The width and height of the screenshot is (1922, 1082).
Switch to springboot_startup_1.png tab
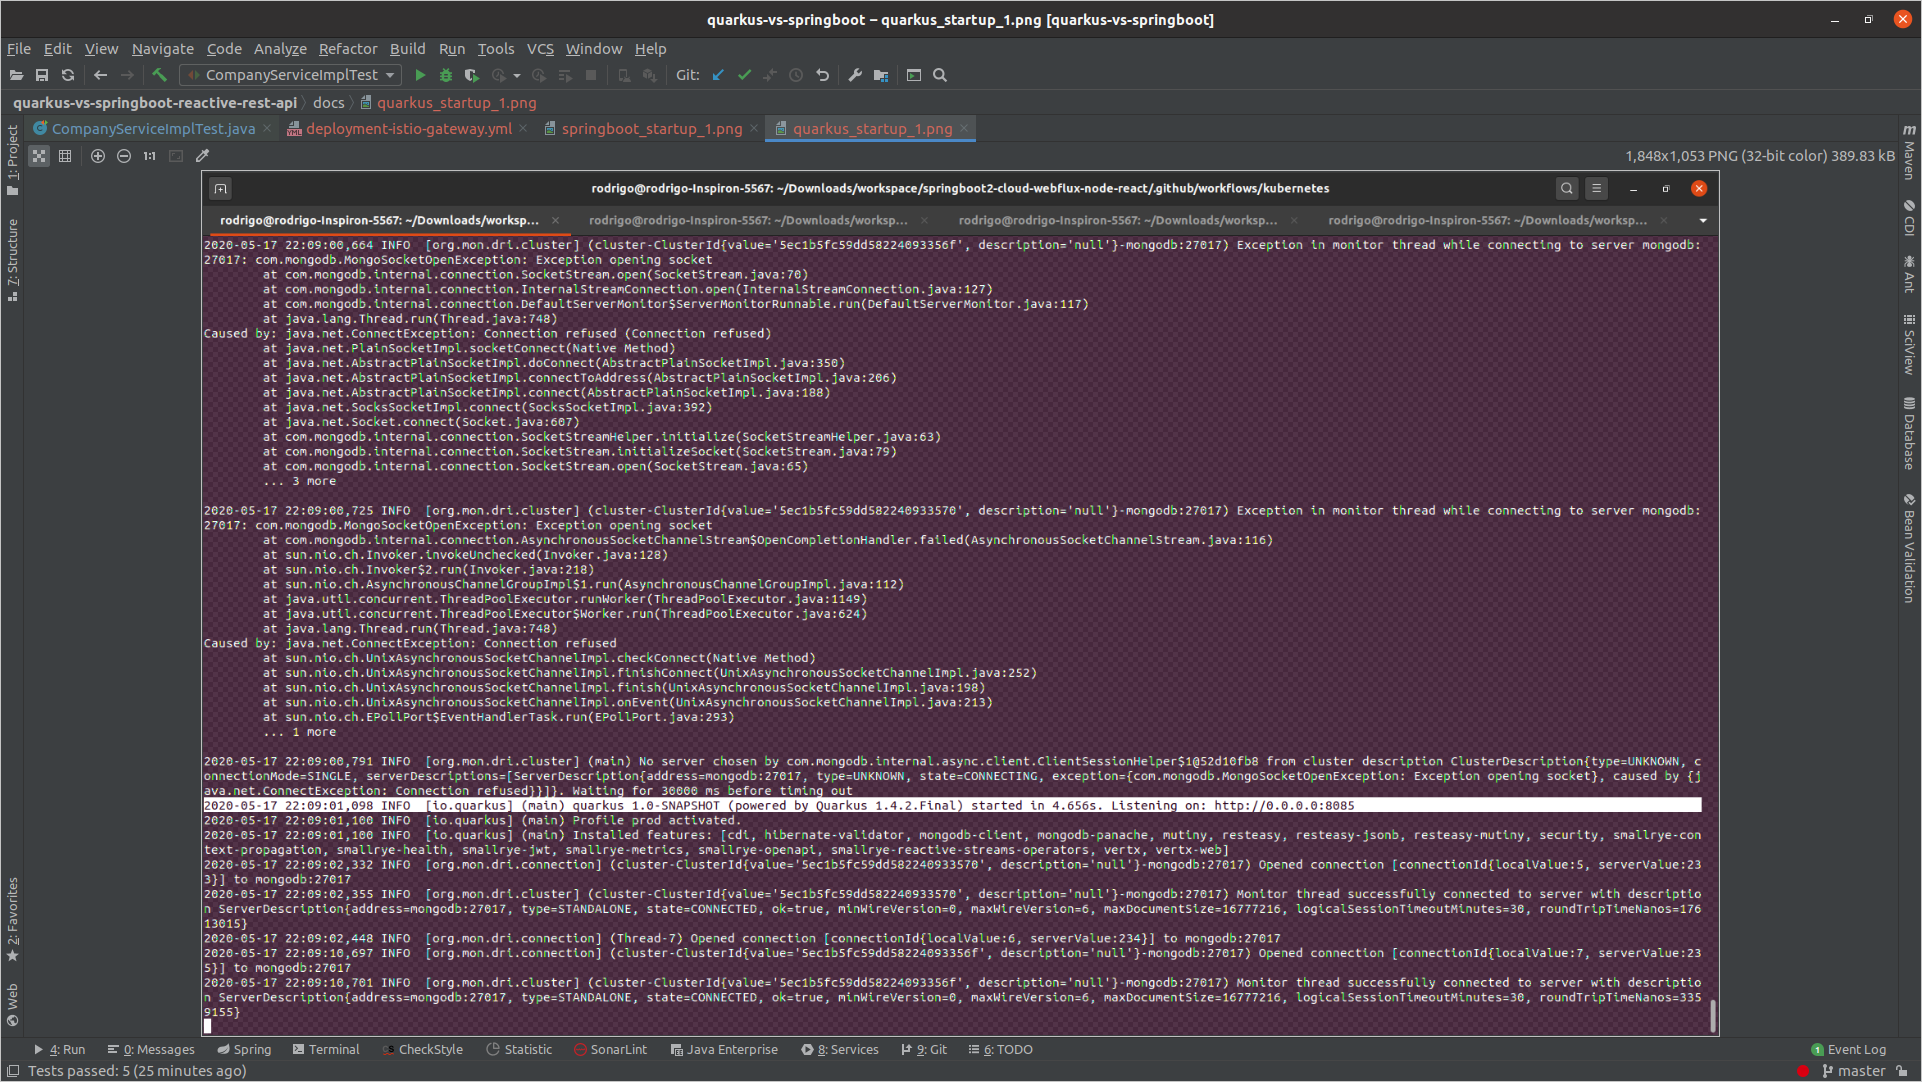(x=651, y=129)
